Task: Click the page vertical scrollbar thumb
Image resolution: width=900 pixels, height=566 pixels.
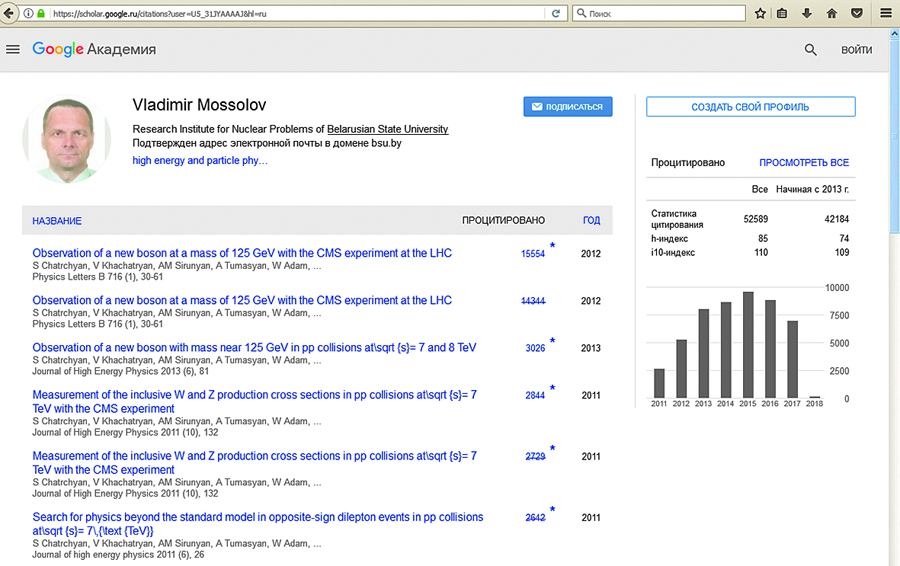Action: (x=894, y=136)
